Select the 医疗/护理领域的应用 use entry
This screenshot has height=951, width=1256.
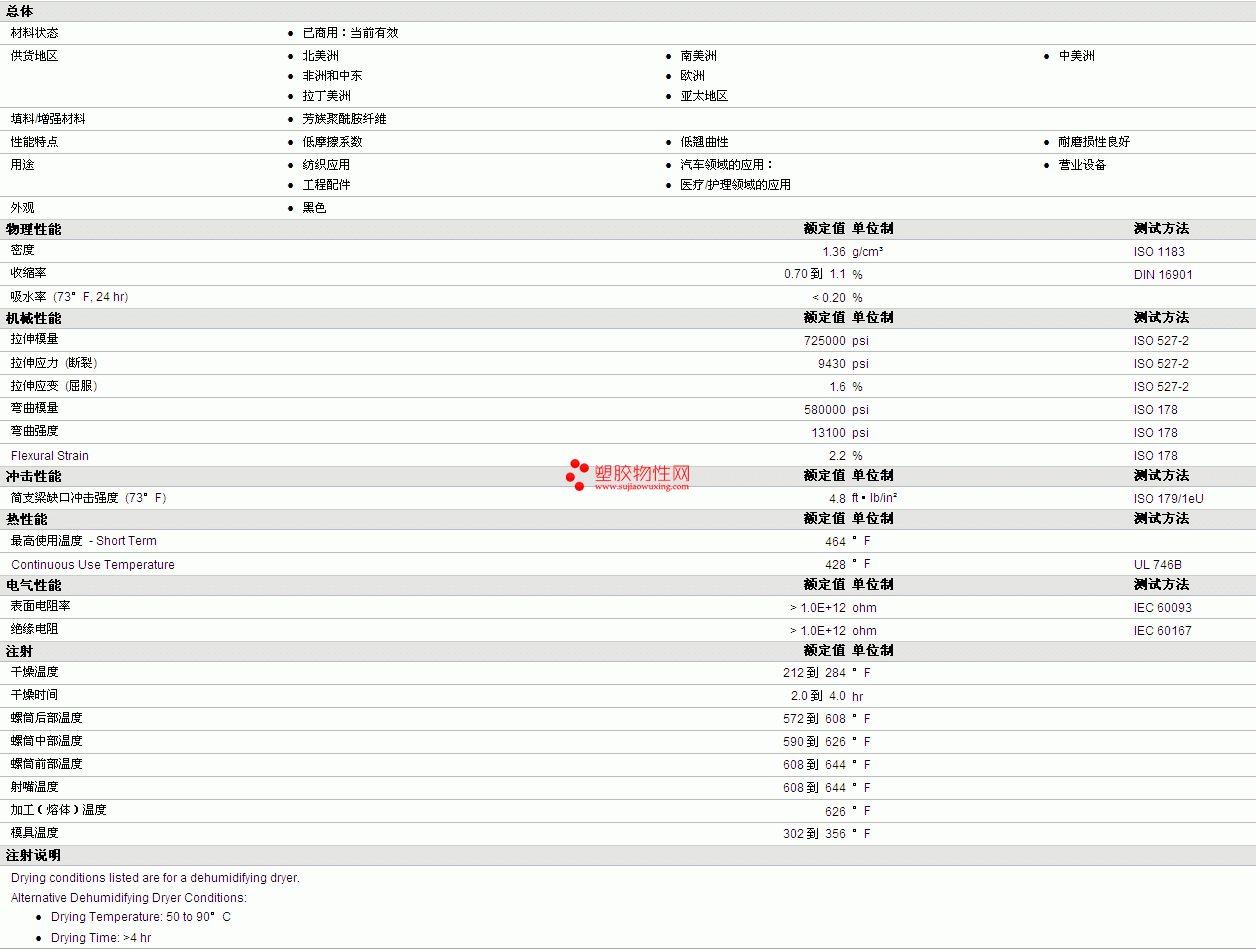(736, 185)
